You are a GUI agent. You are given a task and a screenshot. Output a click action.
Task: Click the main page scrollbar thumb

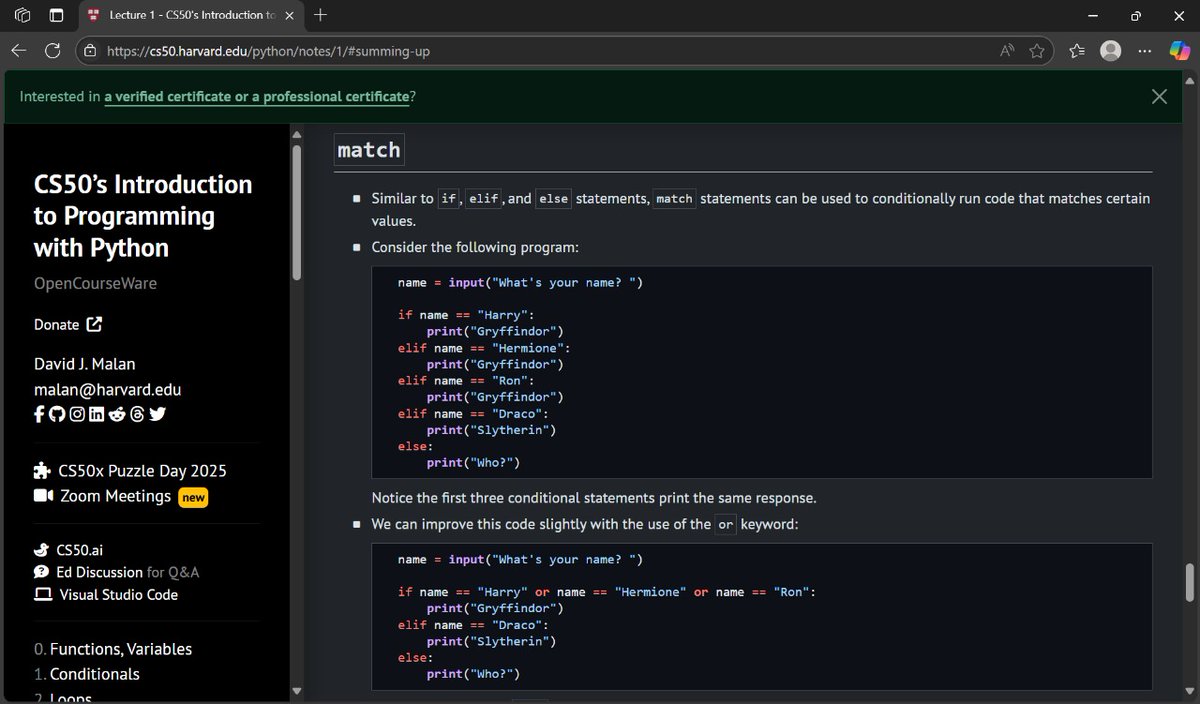pos(1190,583)
